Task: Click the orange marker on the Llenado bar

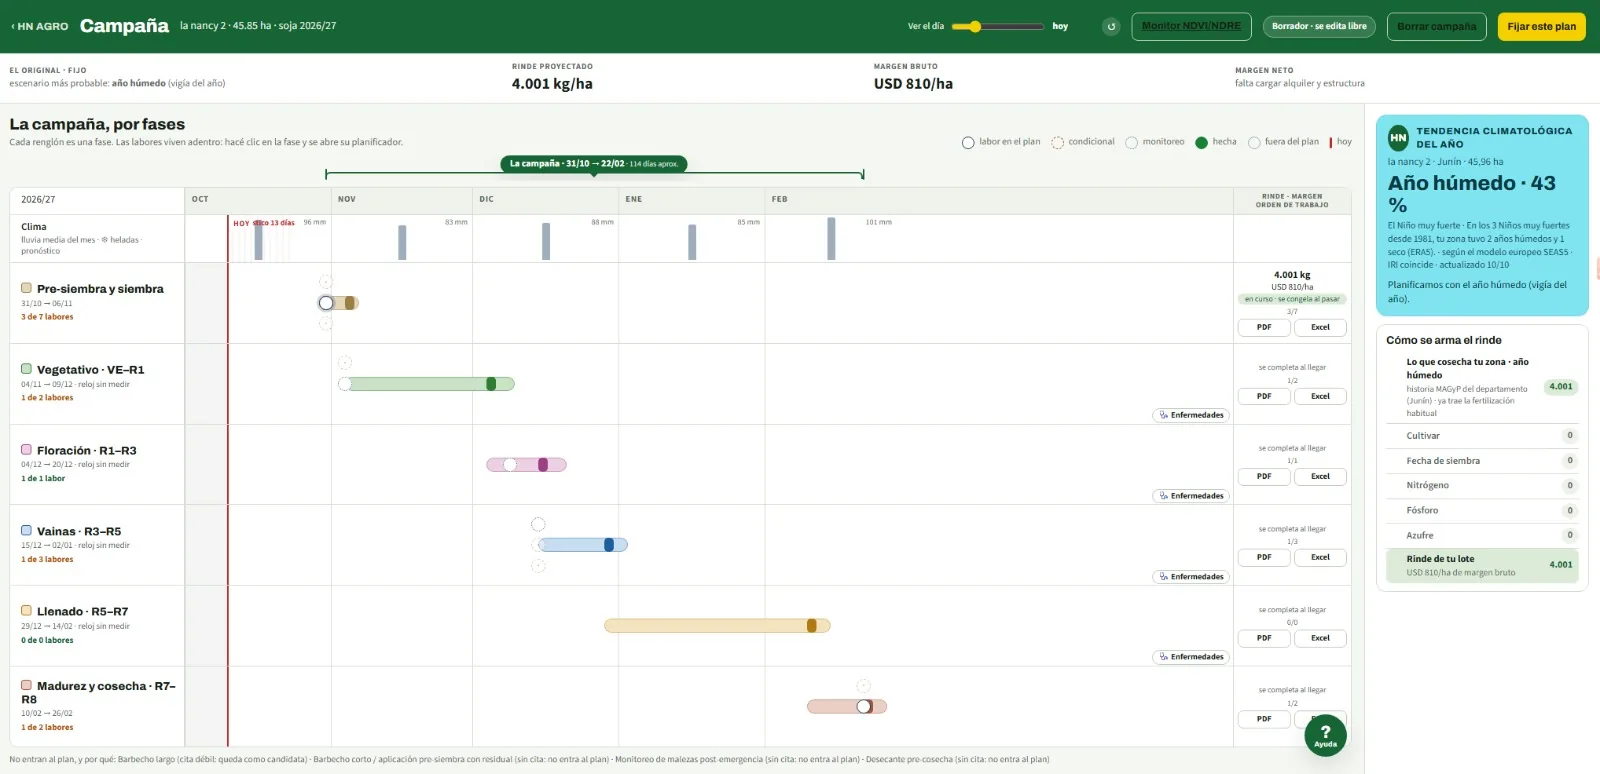Action: (812, 626)
